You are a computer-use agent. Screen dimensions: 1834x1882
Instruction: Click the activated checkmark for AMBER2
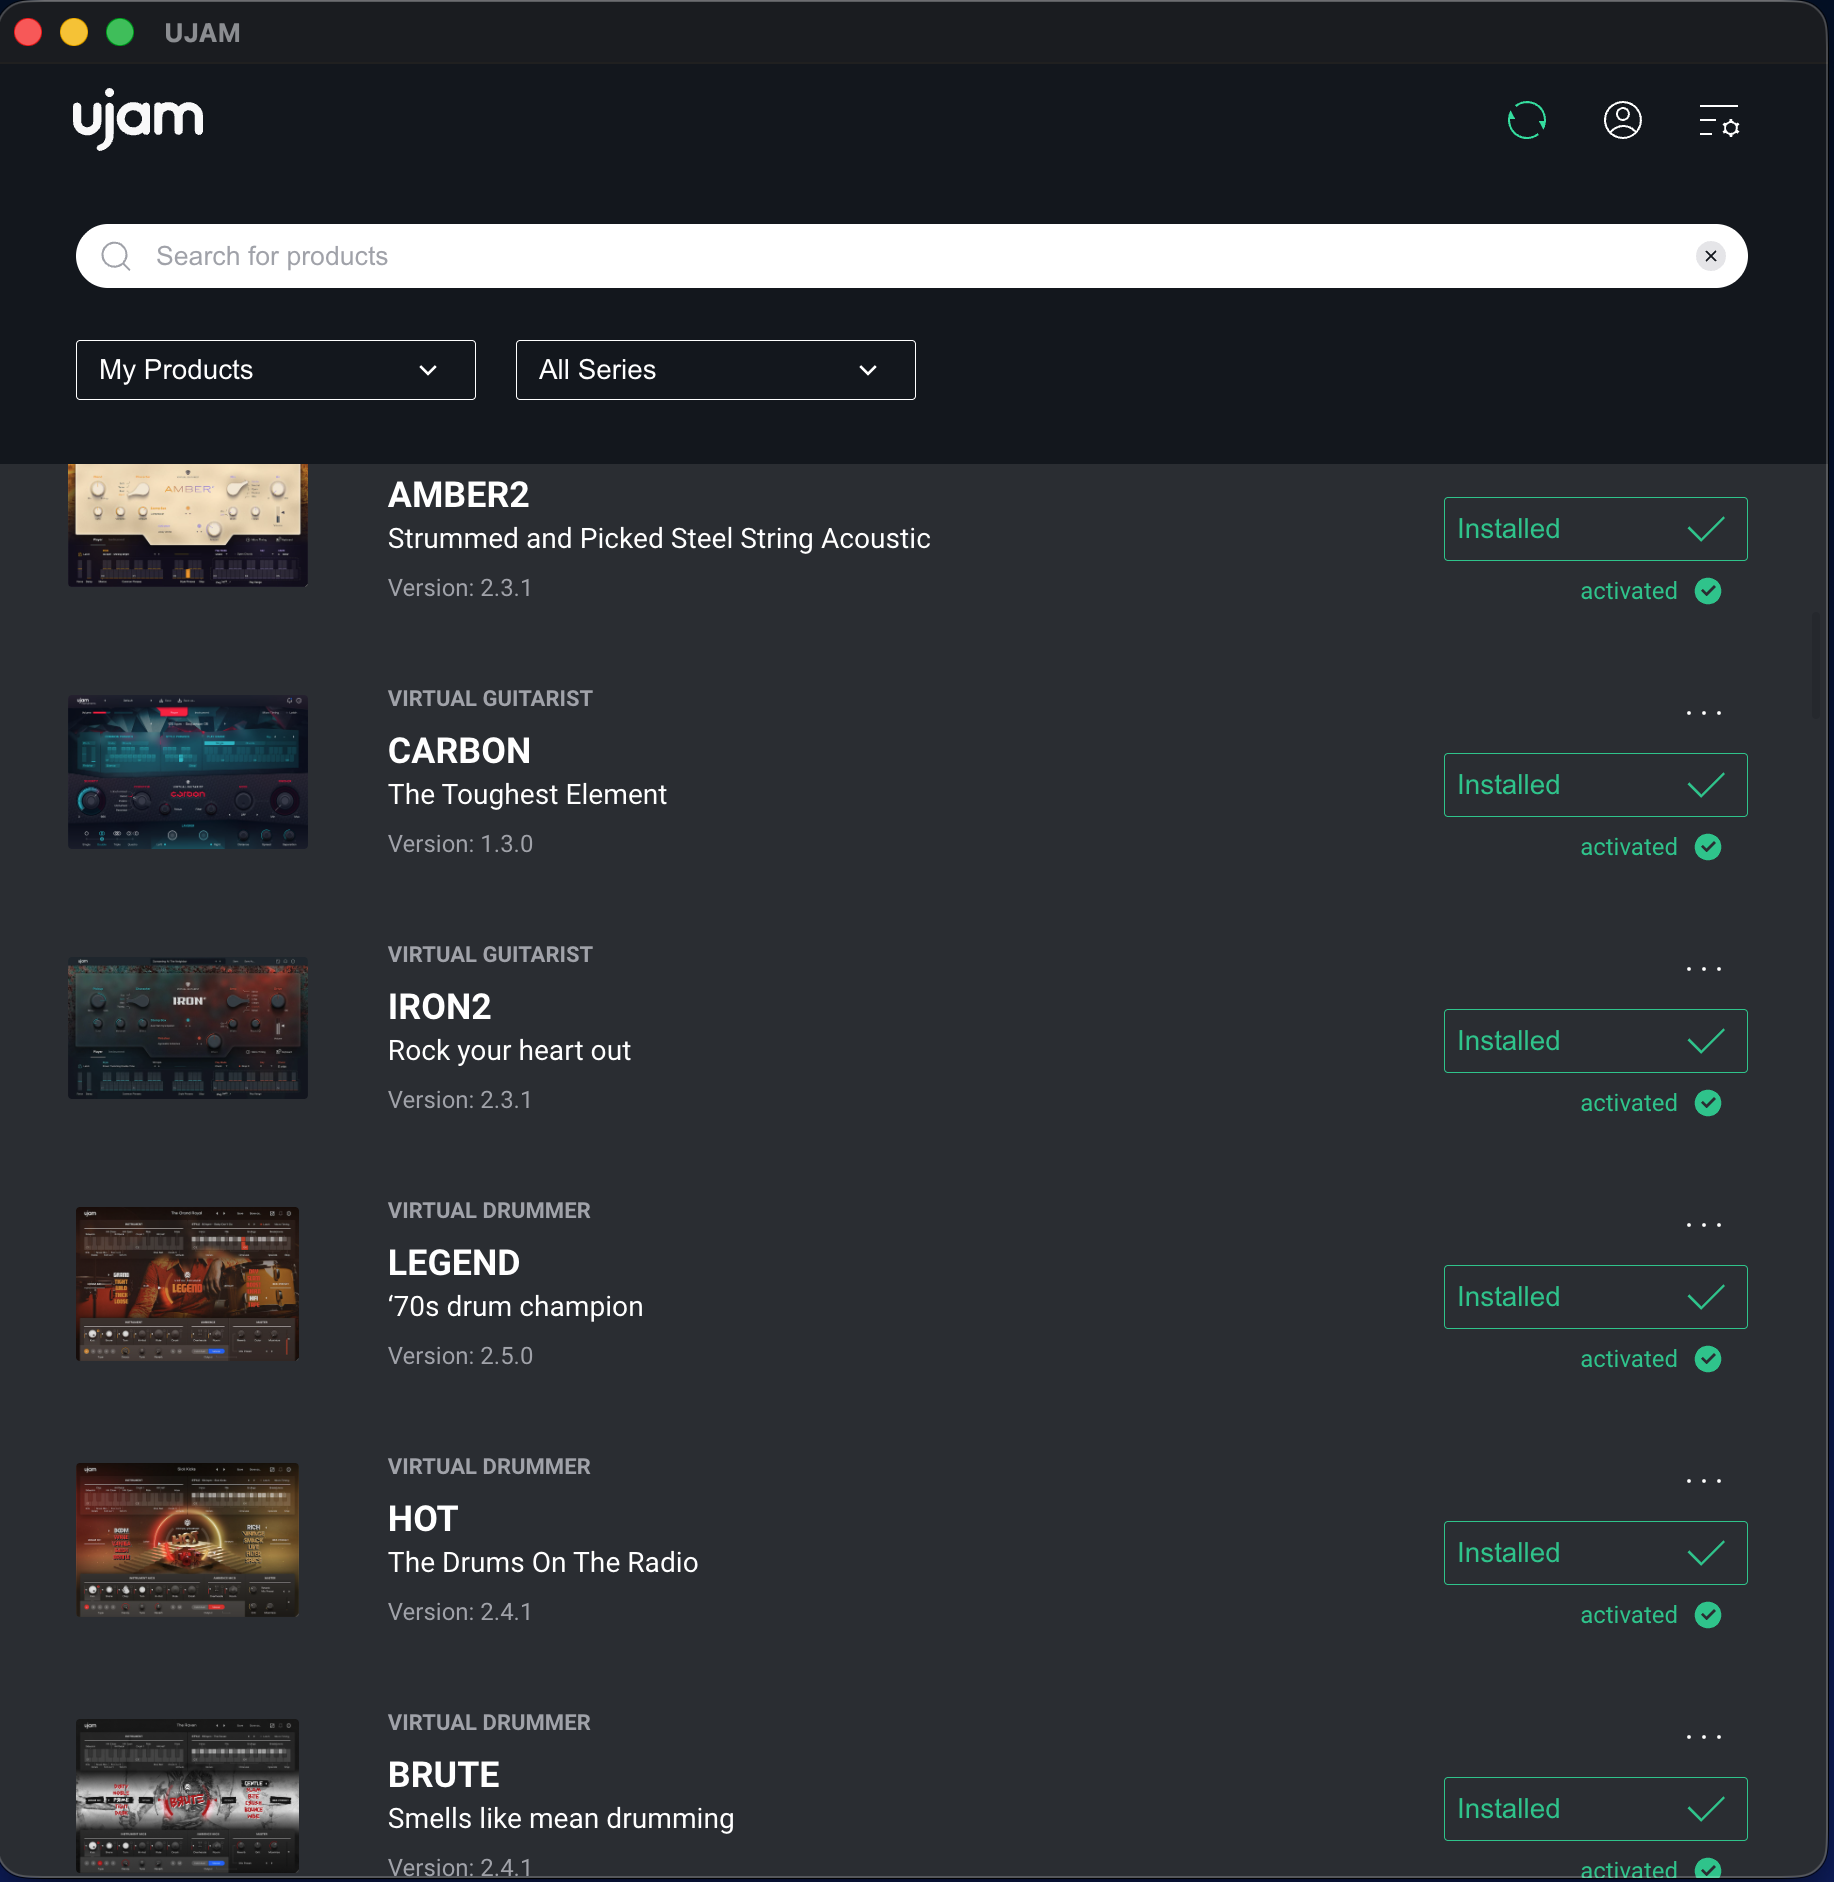coord(1708,591)
